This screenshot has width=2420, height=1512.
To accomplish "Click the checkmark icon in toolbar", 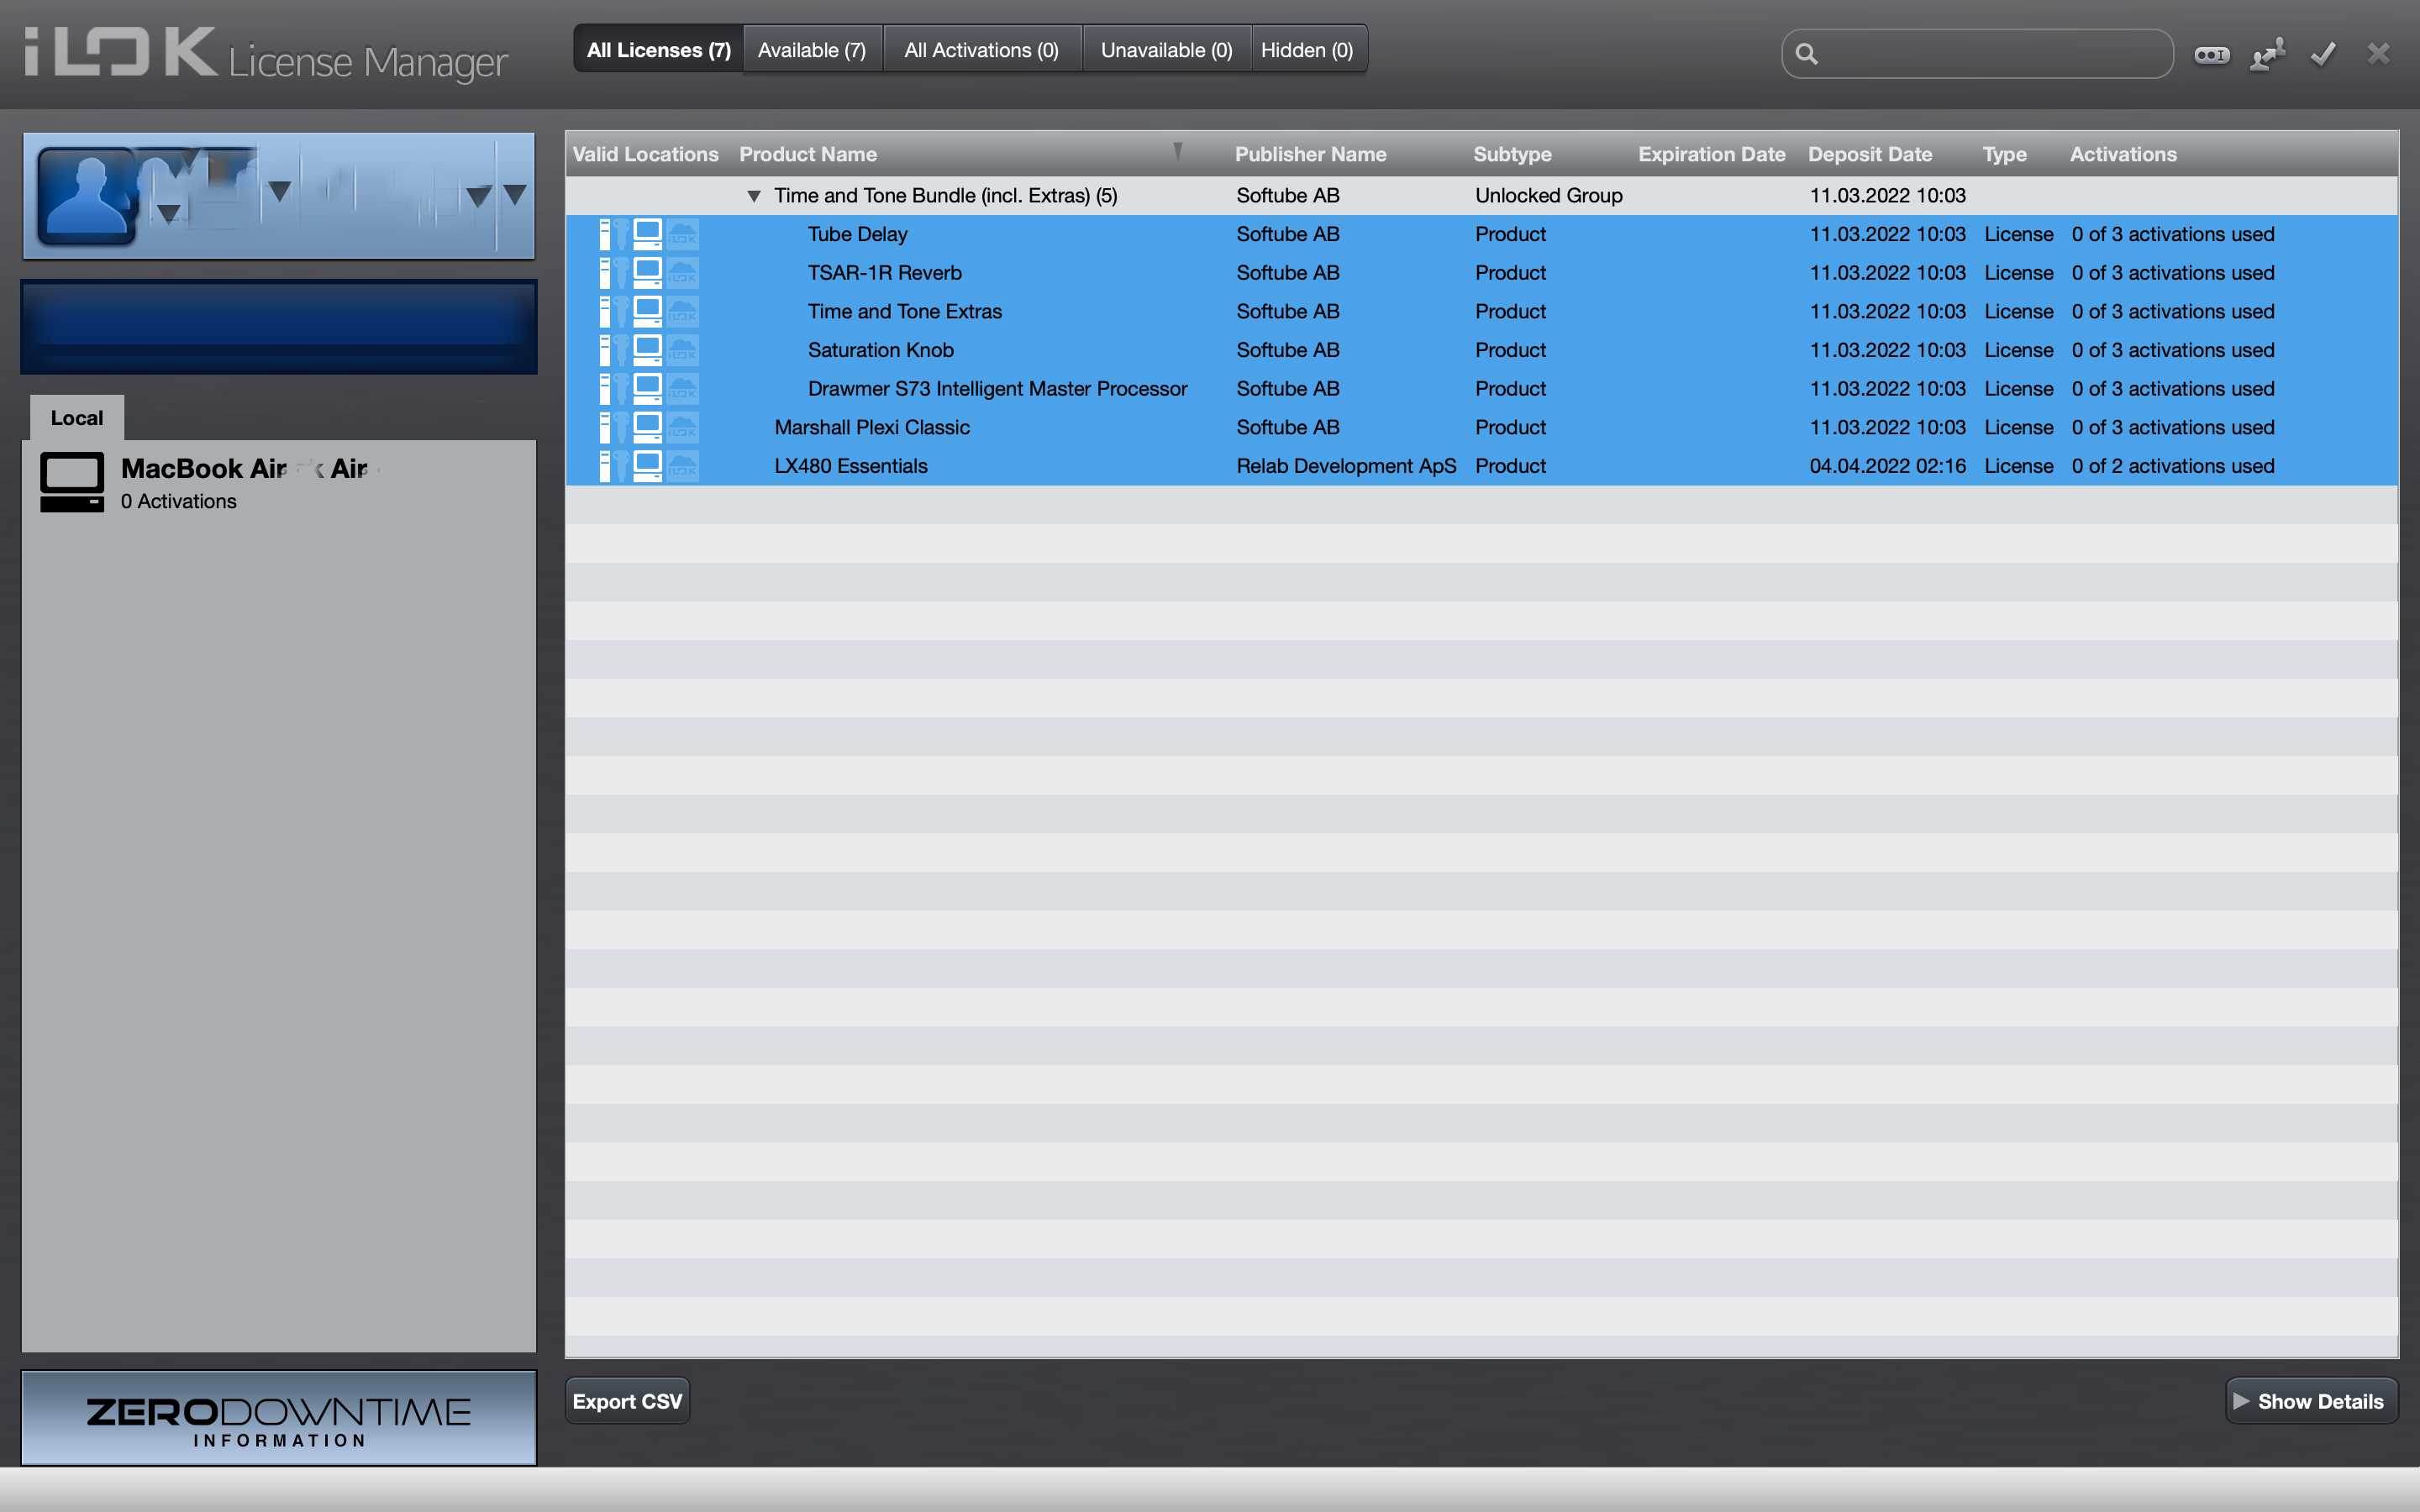I will 2322,54.
